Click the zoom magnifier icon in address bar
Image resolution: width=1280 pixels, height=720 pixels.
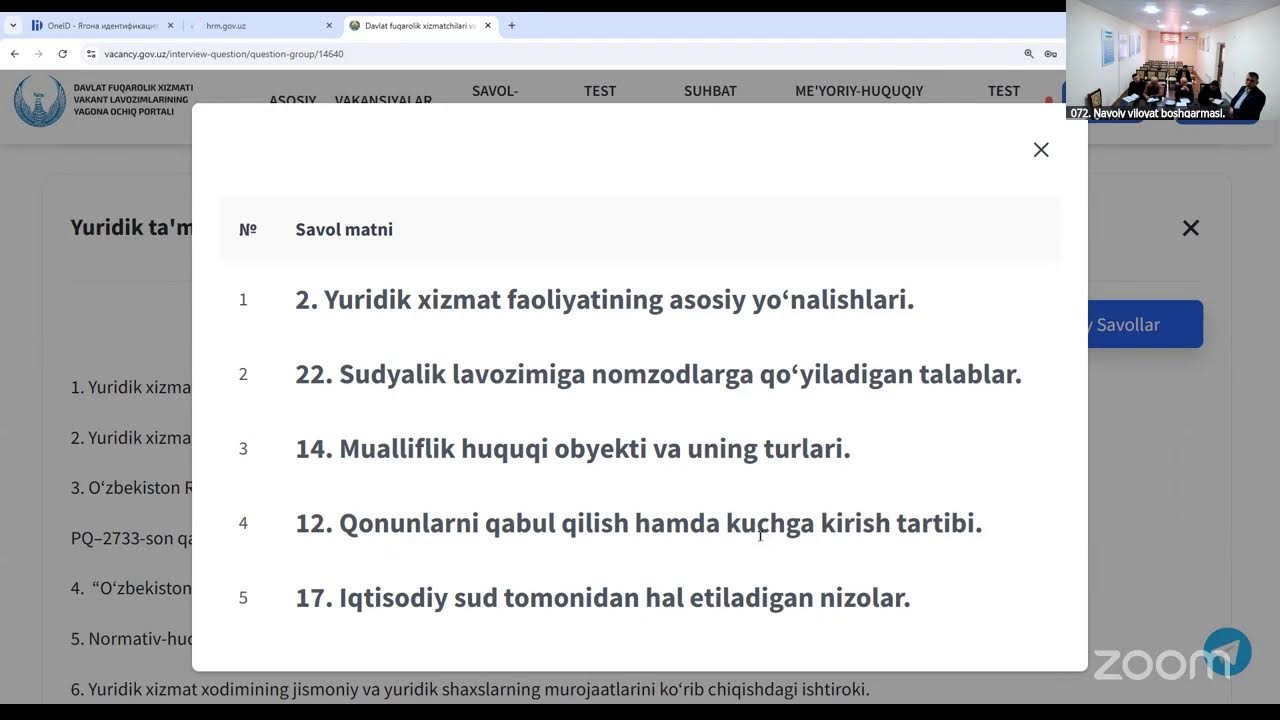tap(1029, 54)
